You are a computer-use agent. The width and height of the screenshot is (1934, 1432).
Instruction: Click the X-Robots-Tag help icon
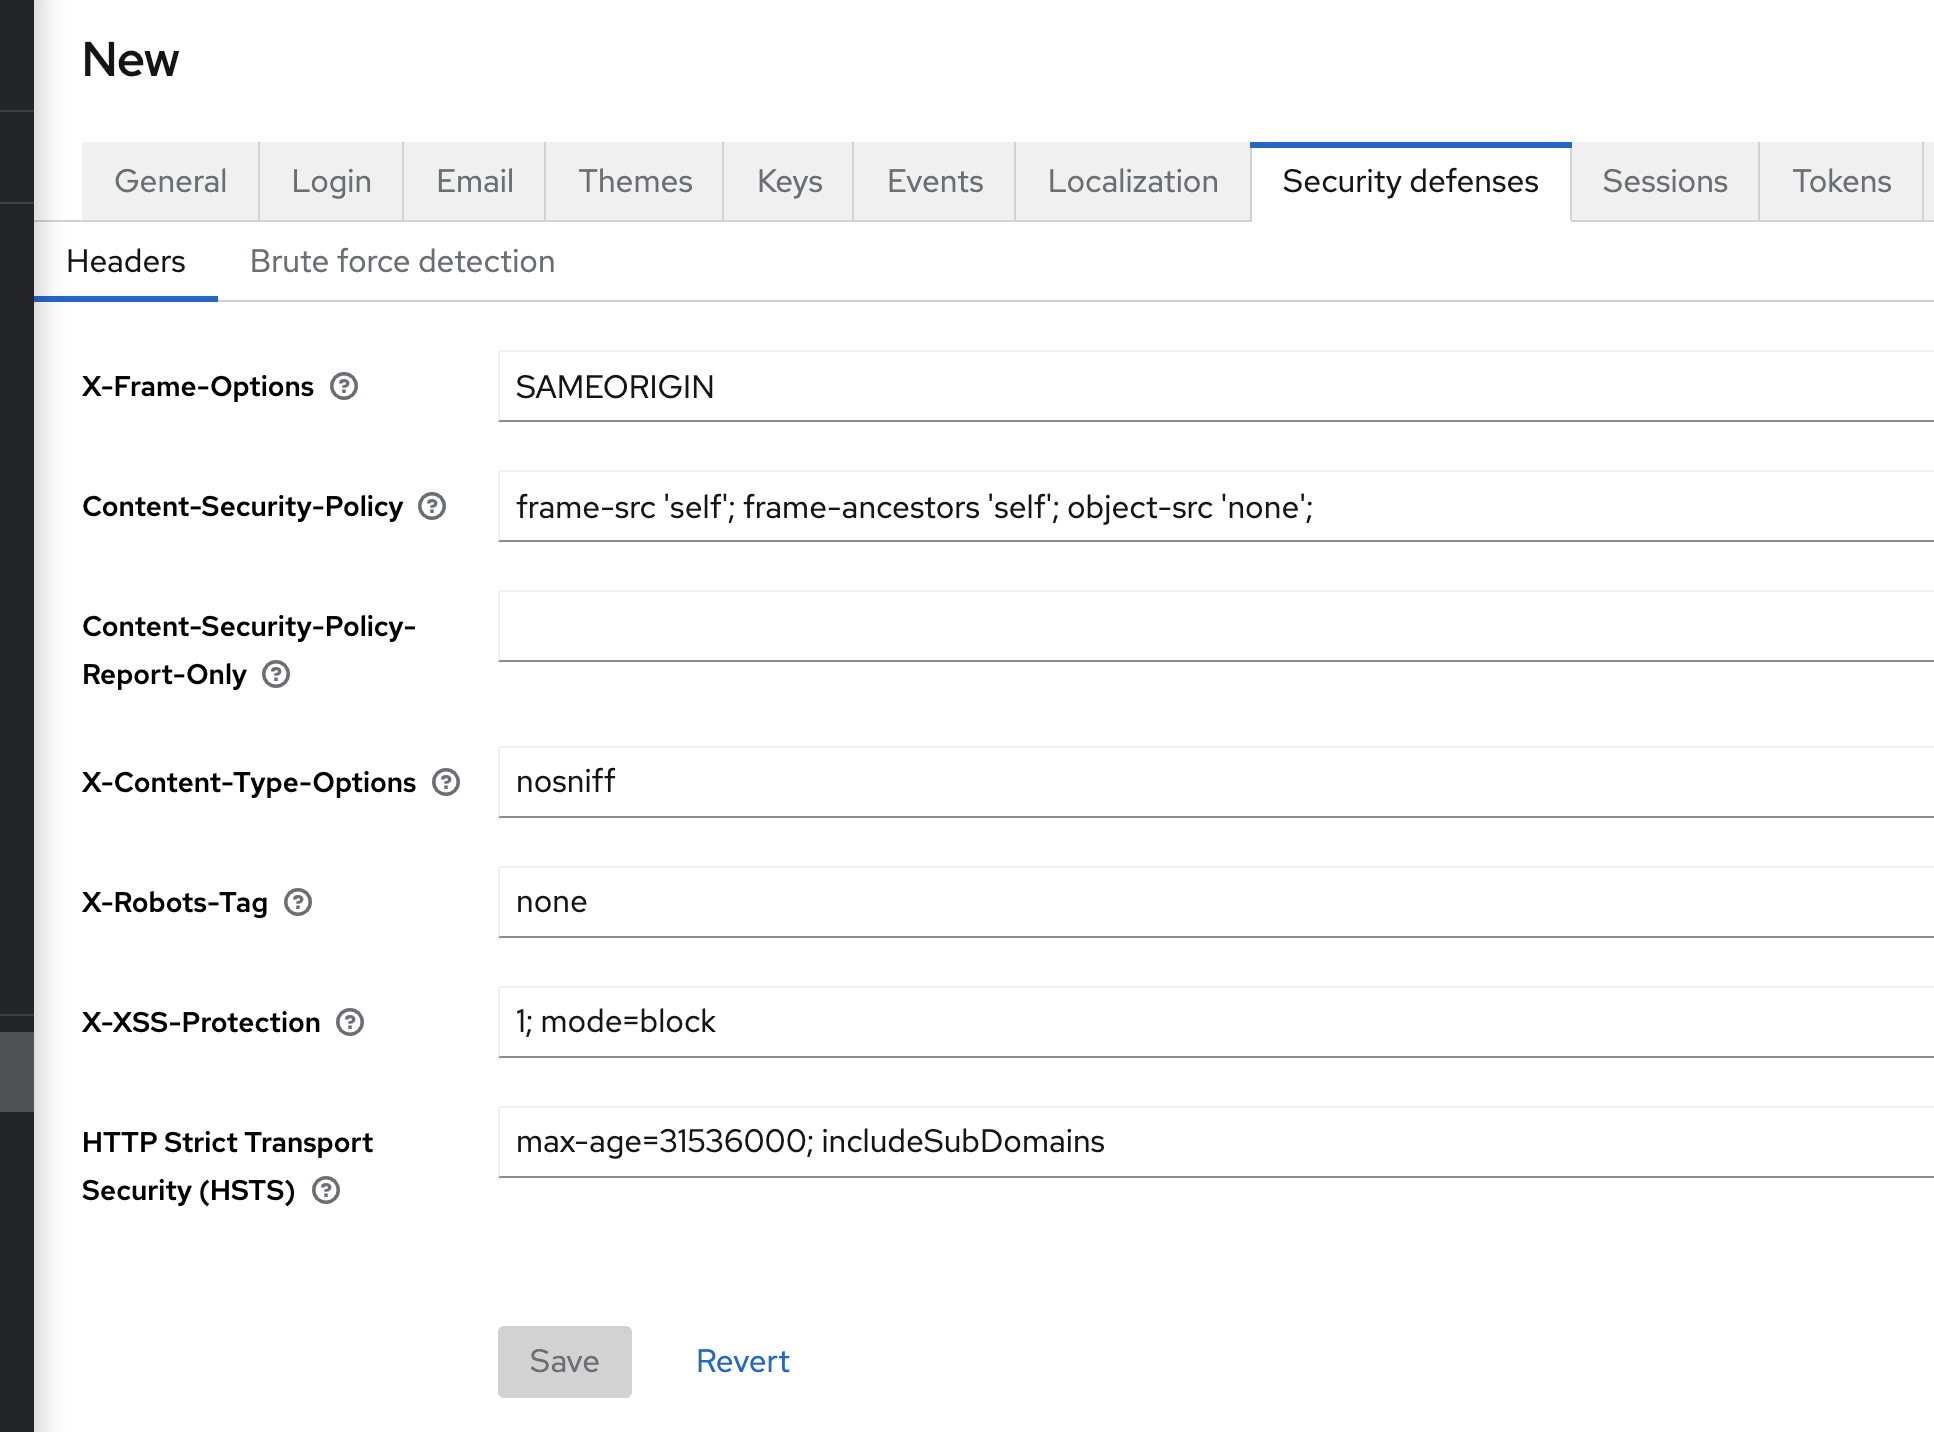(298, 902)
